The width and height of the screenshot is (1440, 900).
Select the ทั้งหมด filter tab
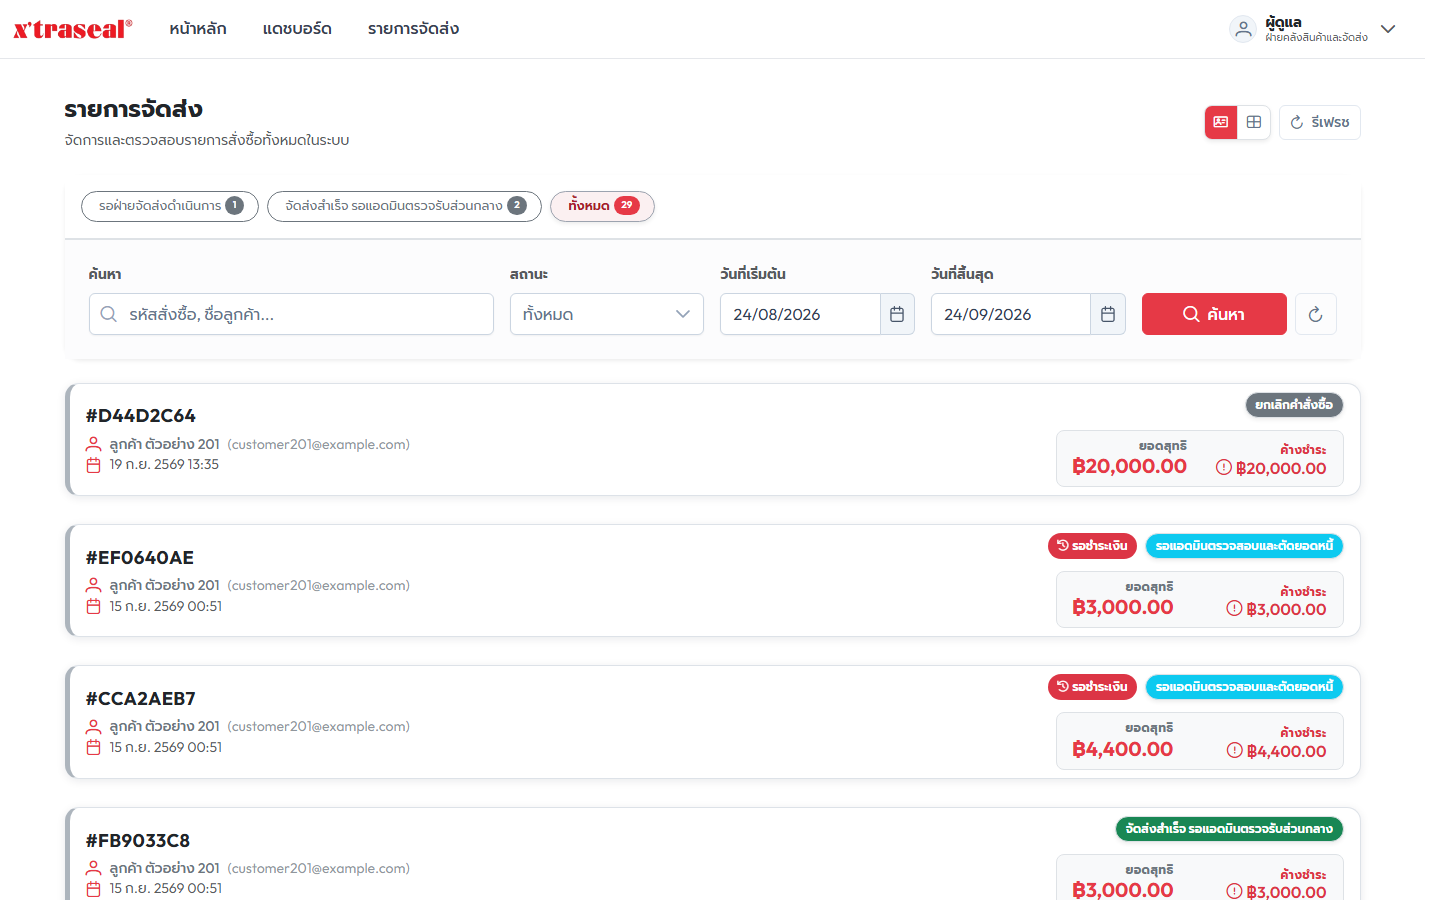(x=602, y=206)
